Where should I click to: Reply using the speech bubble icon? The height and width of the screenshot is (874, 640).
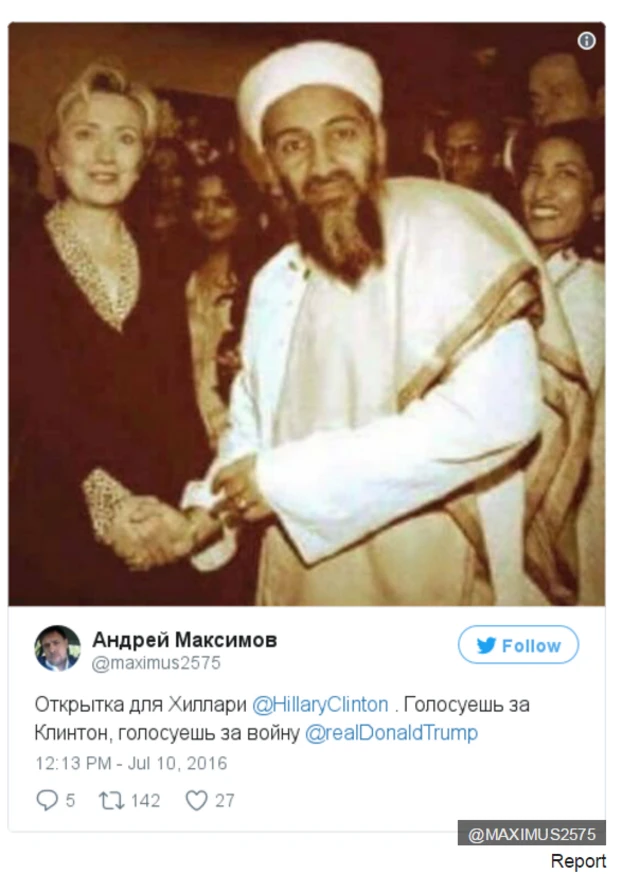(x=47, y=800)
